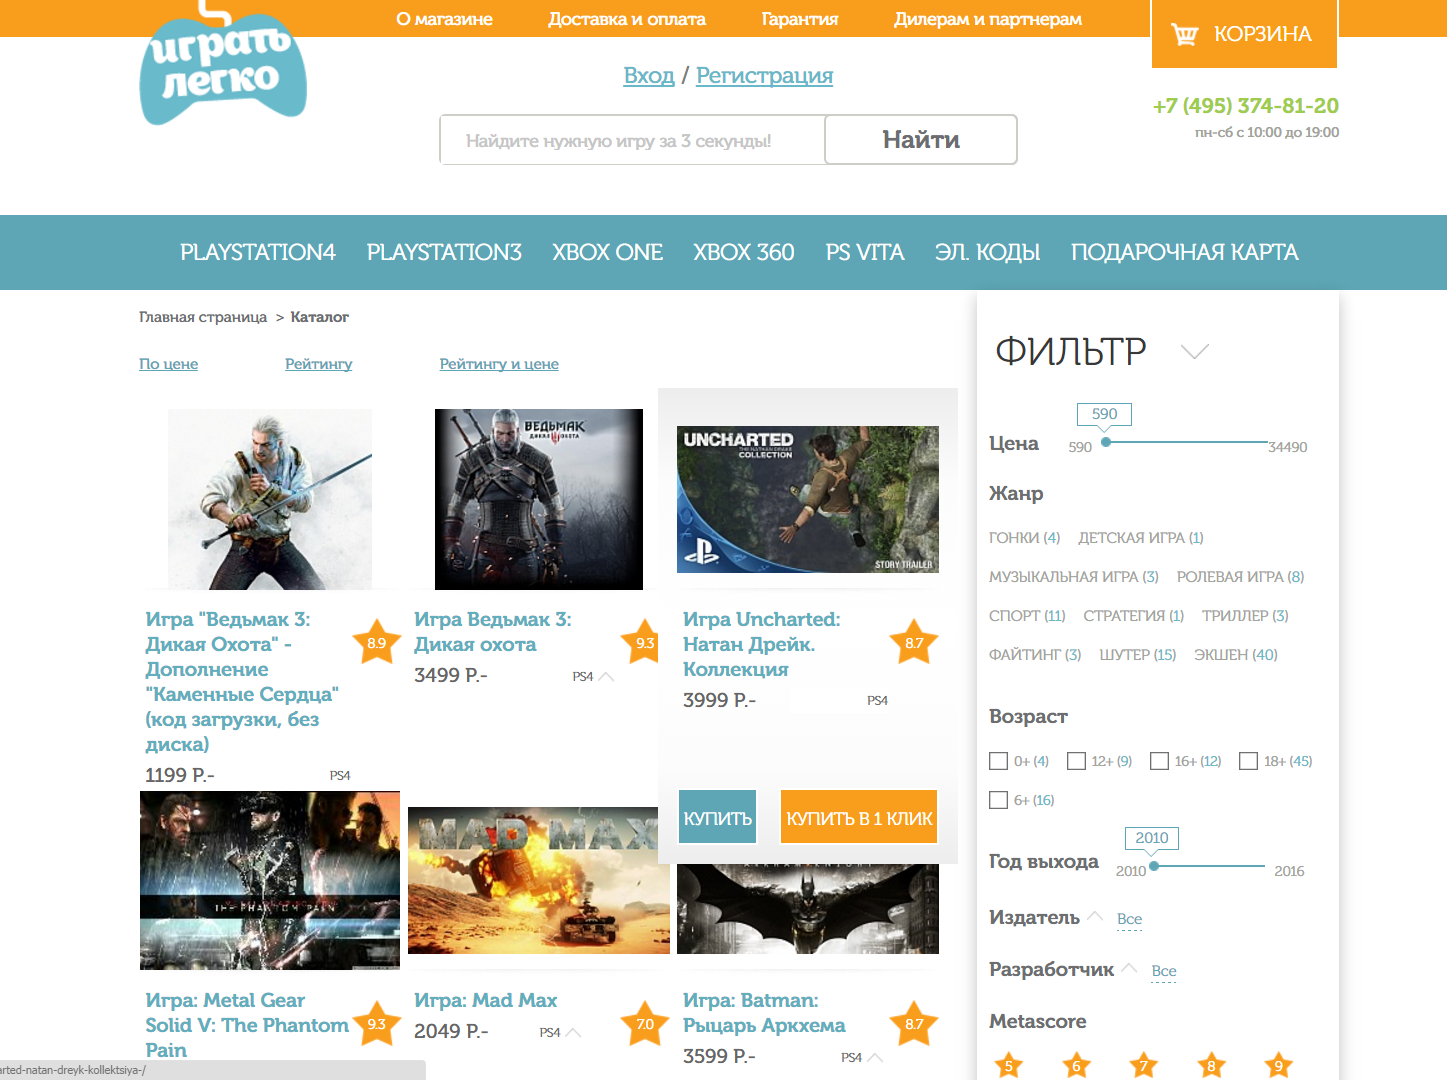Click the Играть Легко logo
Viewport: 1447px width, 1080px height.
[223, 63]
